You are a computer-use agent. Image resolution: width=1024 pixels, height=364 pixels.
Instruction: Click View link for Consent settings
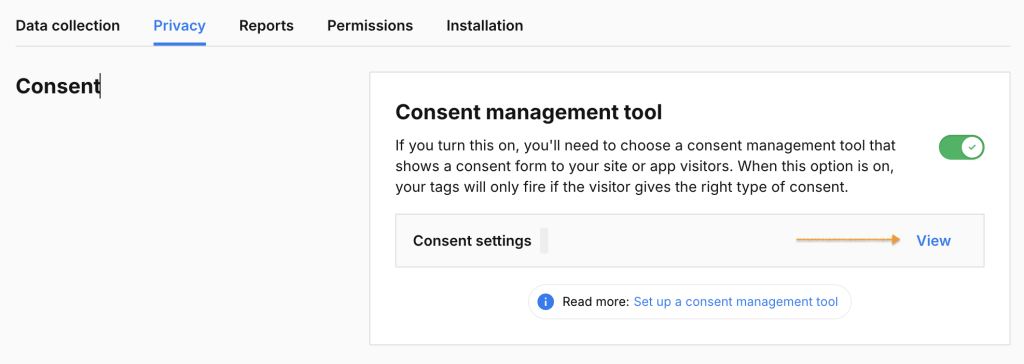point(933,240)
